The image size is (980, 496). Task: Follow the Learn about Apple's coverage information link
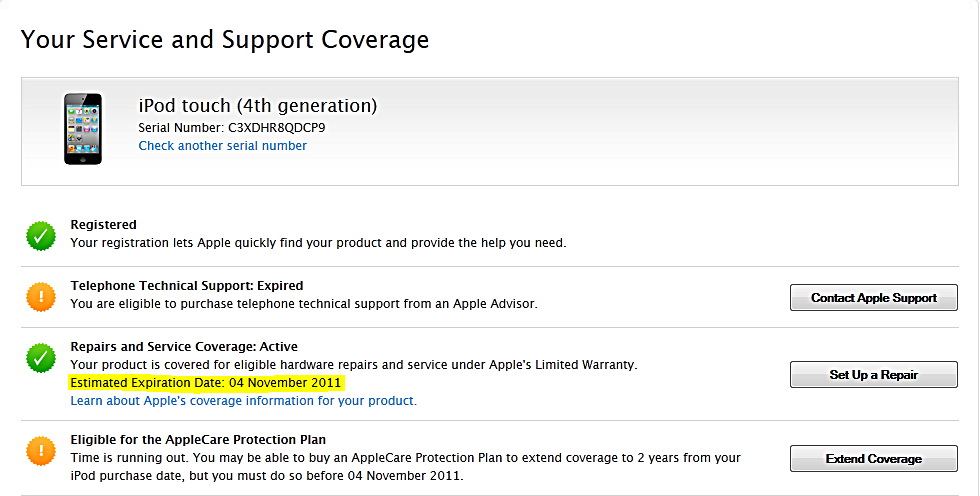pyautogui.click(x=243, y=401)
